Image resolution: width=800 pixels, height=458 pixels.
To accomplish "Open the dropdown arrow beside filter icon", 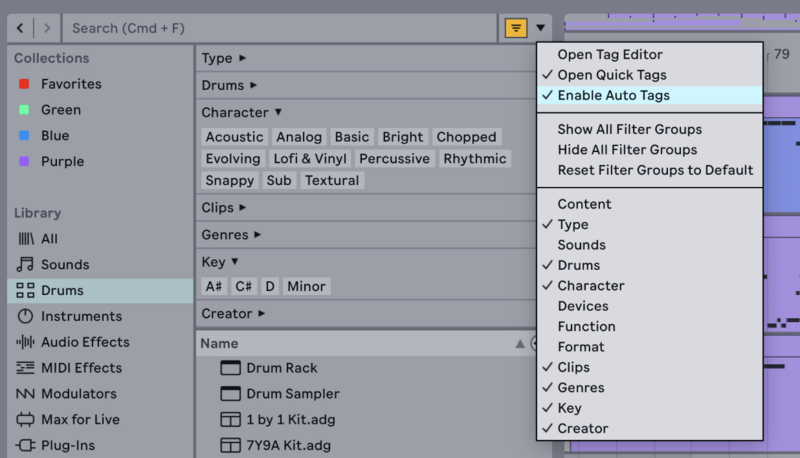I will point(541,28).
